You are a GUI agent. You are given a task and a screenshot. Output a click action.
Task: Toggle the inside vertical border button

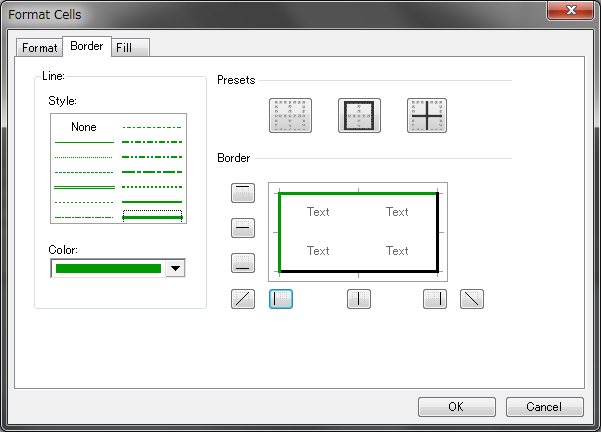[359, 299]
